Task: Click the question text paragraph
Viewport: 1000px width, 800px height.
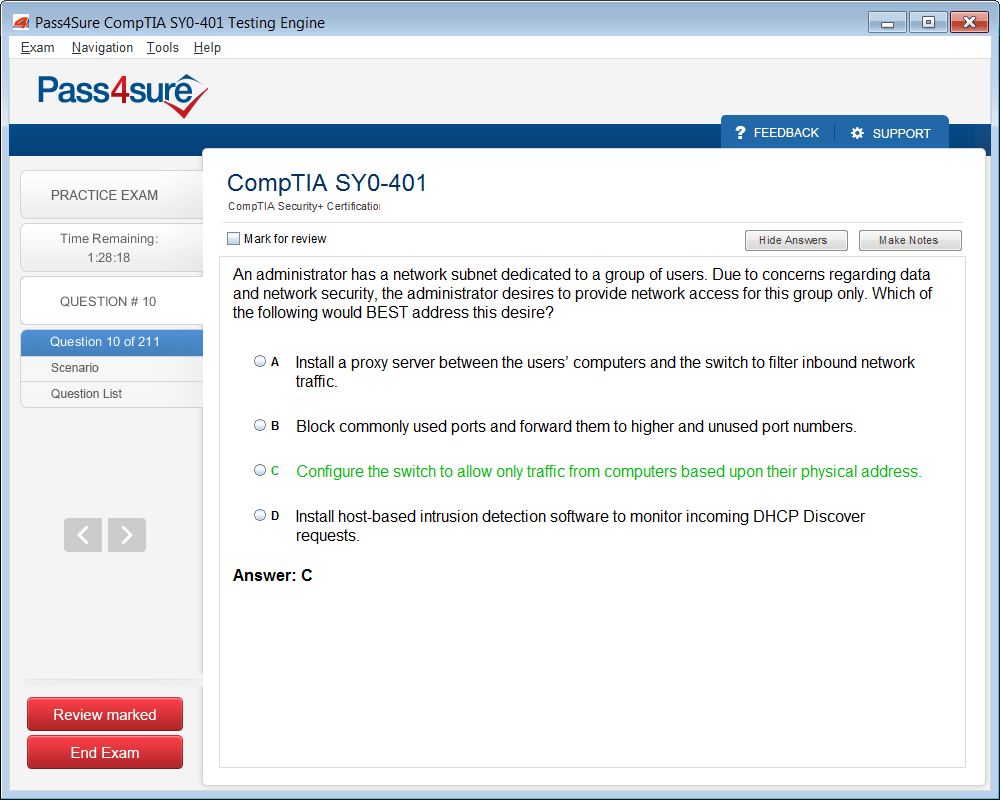Action: pyautogui.click(x=582, y=293)
